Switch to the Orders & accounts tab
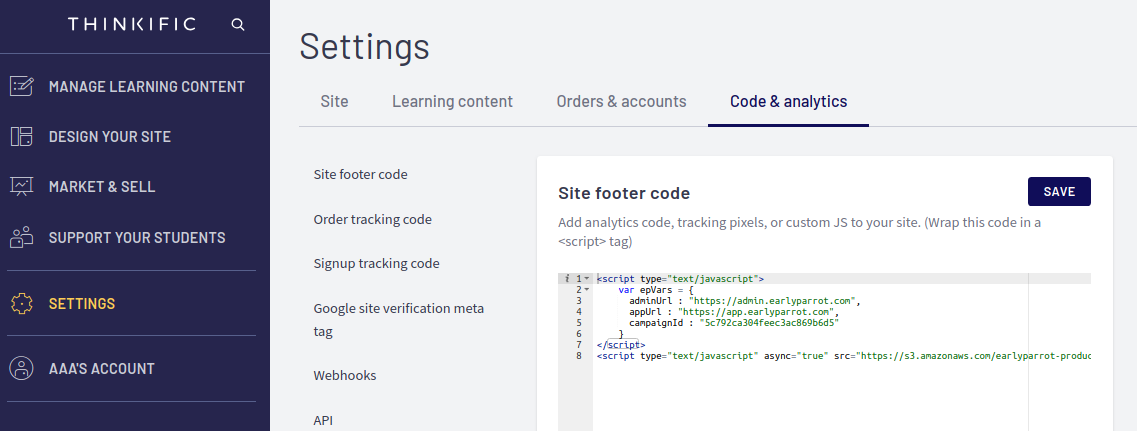Viewport: 1137px width, 431px height. pyautogui.click(x=621, y=102)
